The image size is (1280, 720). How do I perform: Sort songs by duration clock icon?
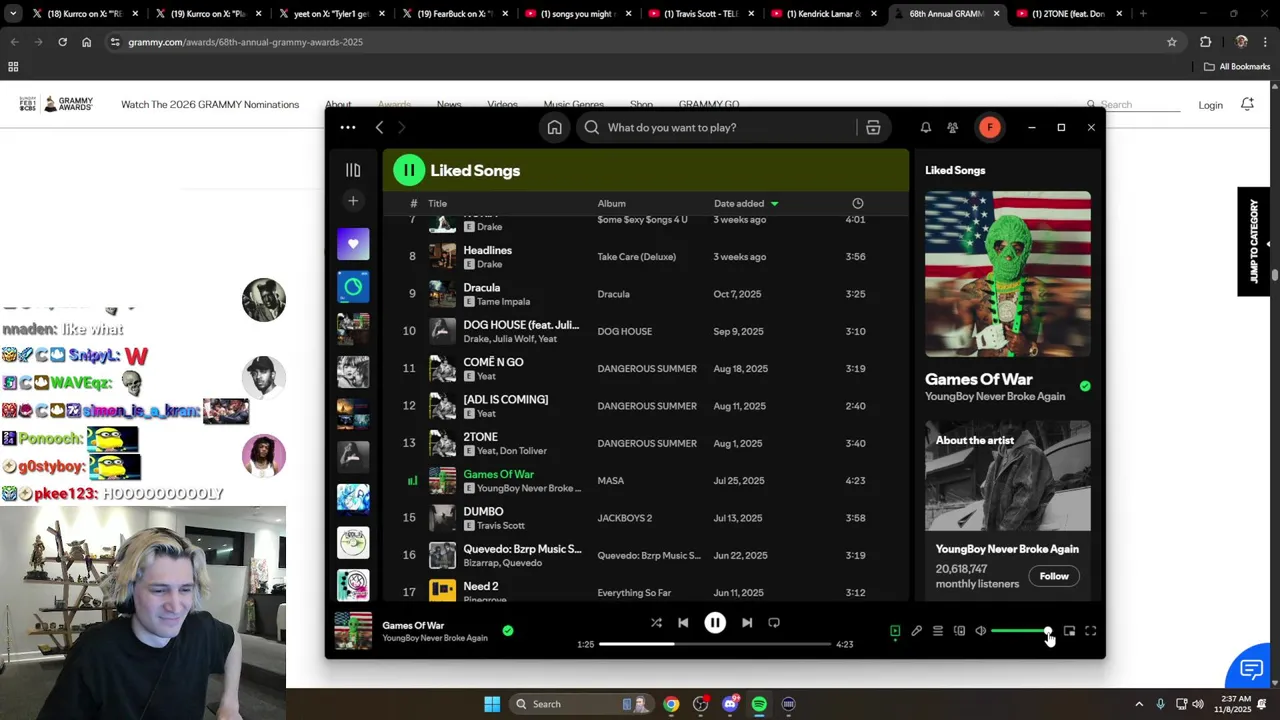(x=857, y=203)
